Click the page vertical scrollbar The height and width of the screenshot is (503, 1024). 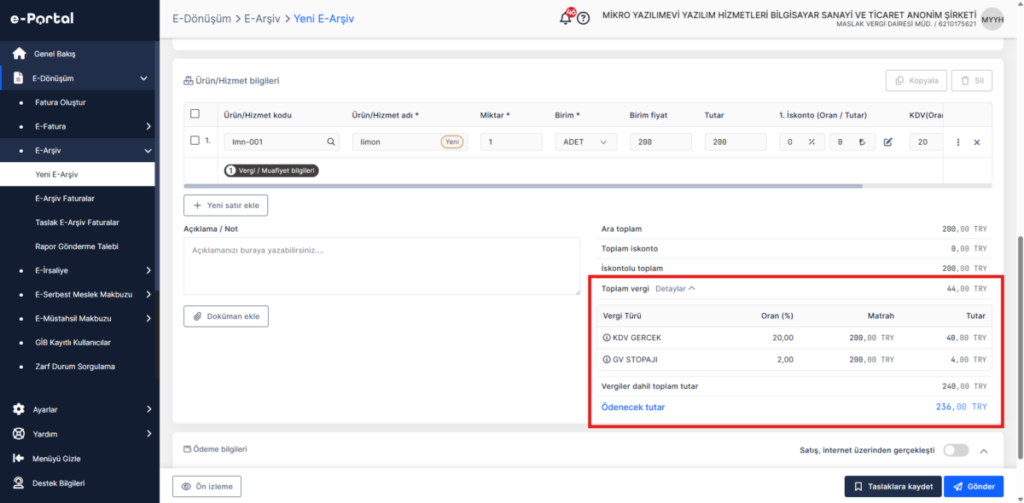pos(1020,346)
